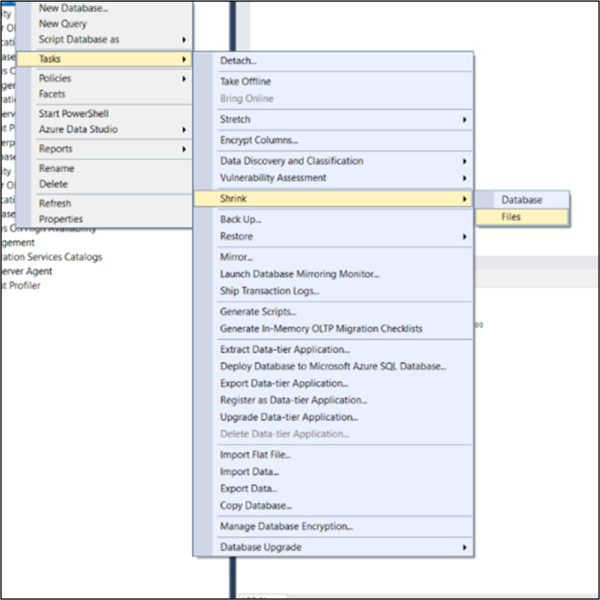This screenshot has height=600, width=600.
Task: Click Detach... in the Tasks menu
Action: (239, 61)
